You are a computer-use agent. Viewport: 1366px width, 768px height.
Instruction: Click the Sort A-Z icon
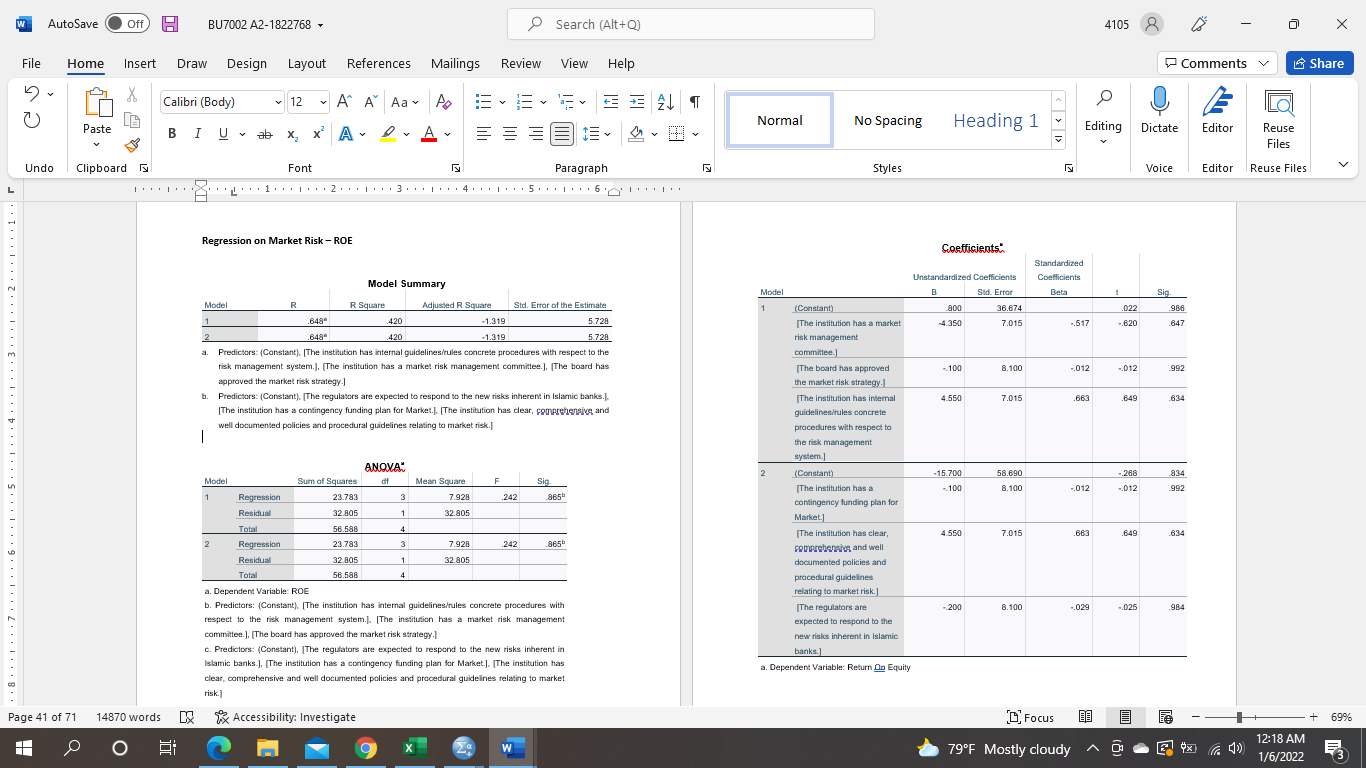(665, 102)
